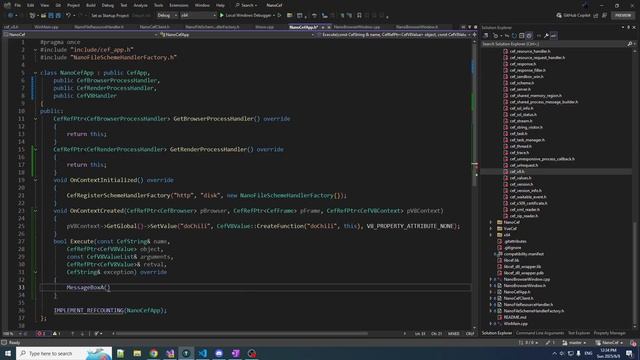
Task: Open the notification center in the taskbar
Action: click(x=629, y=353)
